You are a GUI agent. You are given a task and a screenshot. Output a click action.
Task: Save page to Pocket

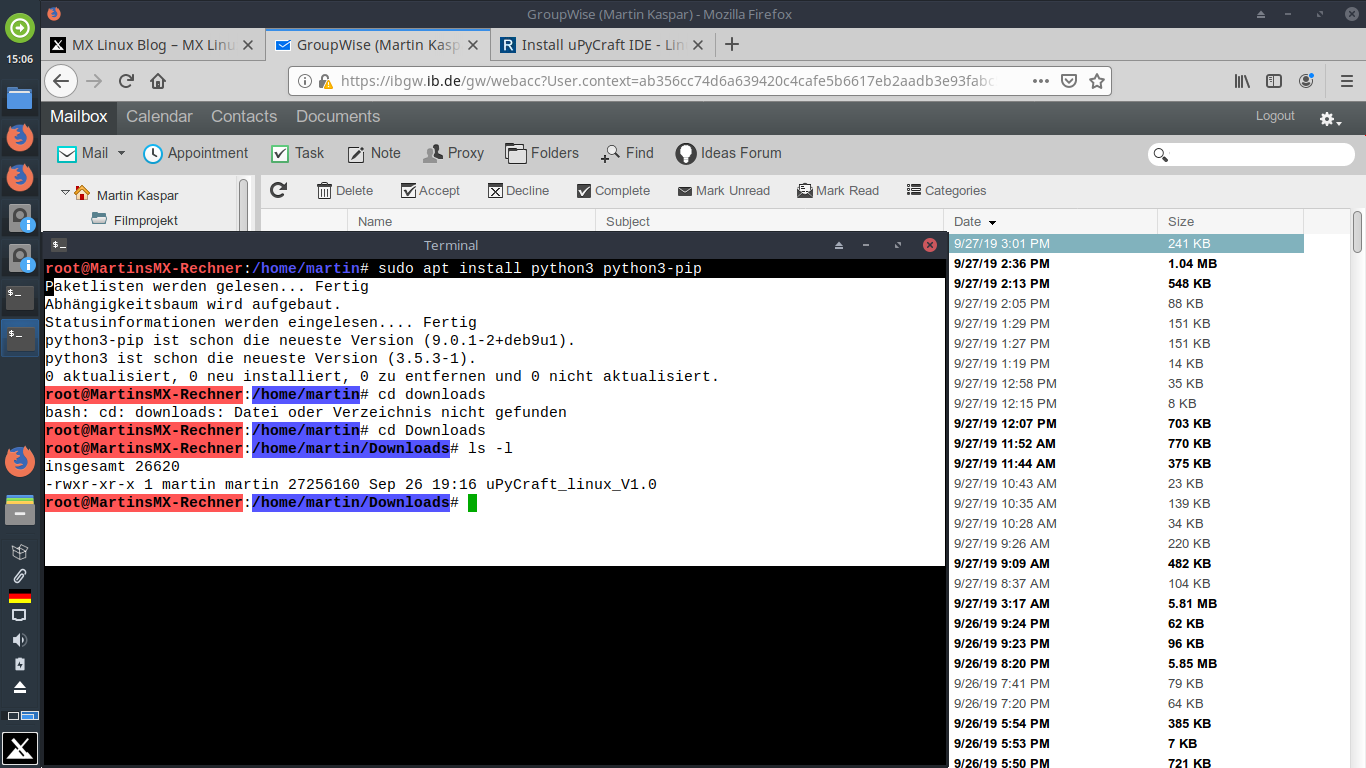pyautogui.click(x=1069, y=81)
